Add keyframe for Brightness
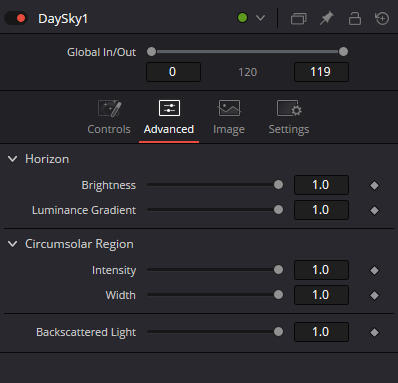 374,185
